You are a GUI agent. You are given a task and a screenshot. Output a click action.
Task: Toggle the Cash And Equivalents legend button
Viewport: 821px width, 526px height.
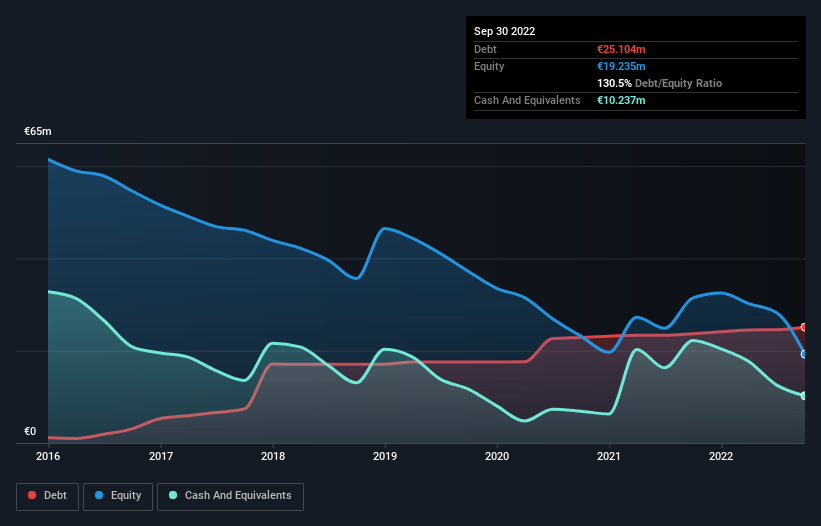[x=230, y=496]
